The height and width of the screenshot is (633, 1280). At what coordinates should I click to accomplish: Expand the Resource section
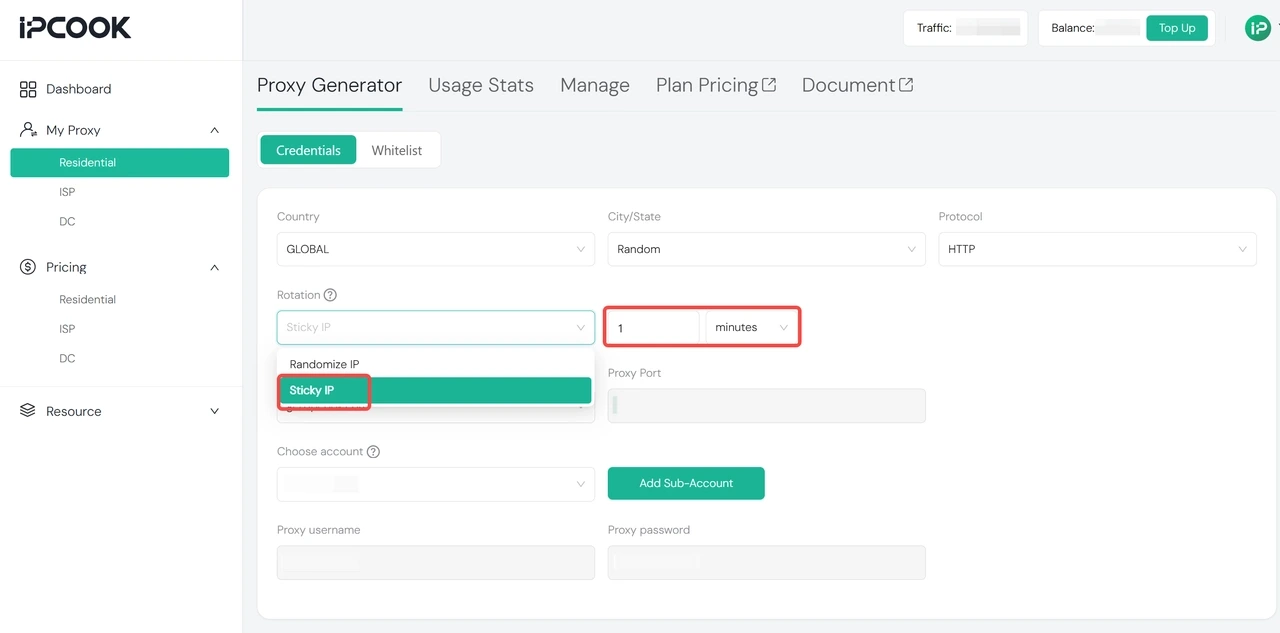click(214, 411)
